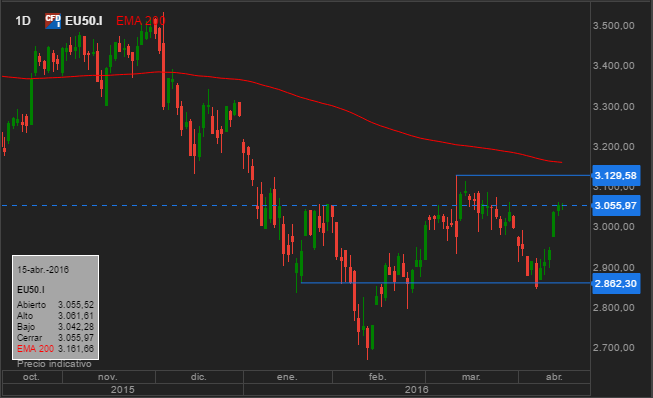The height and width of the screenshot is (398, 653).
Task: Click the Precio indicativo note below info box
Action: [x=54, y=364]
